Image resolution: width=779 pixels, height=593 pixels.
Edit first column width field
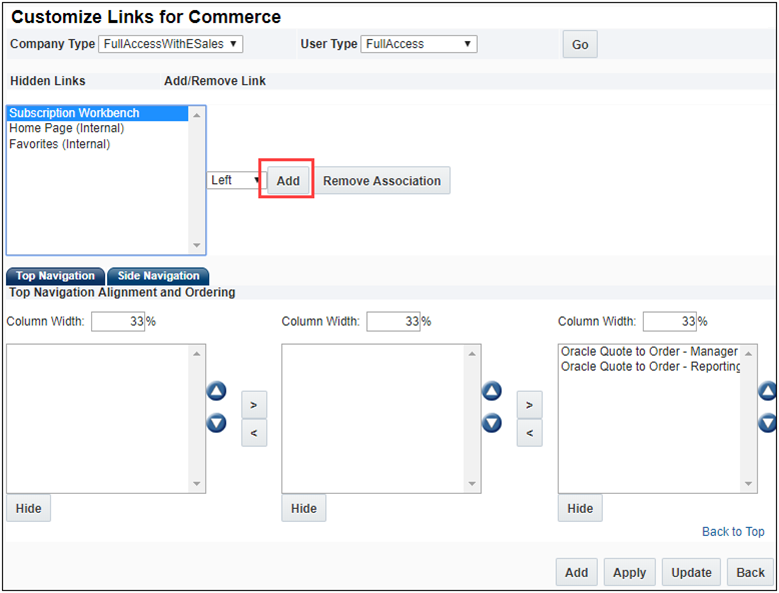coord(118,321)
